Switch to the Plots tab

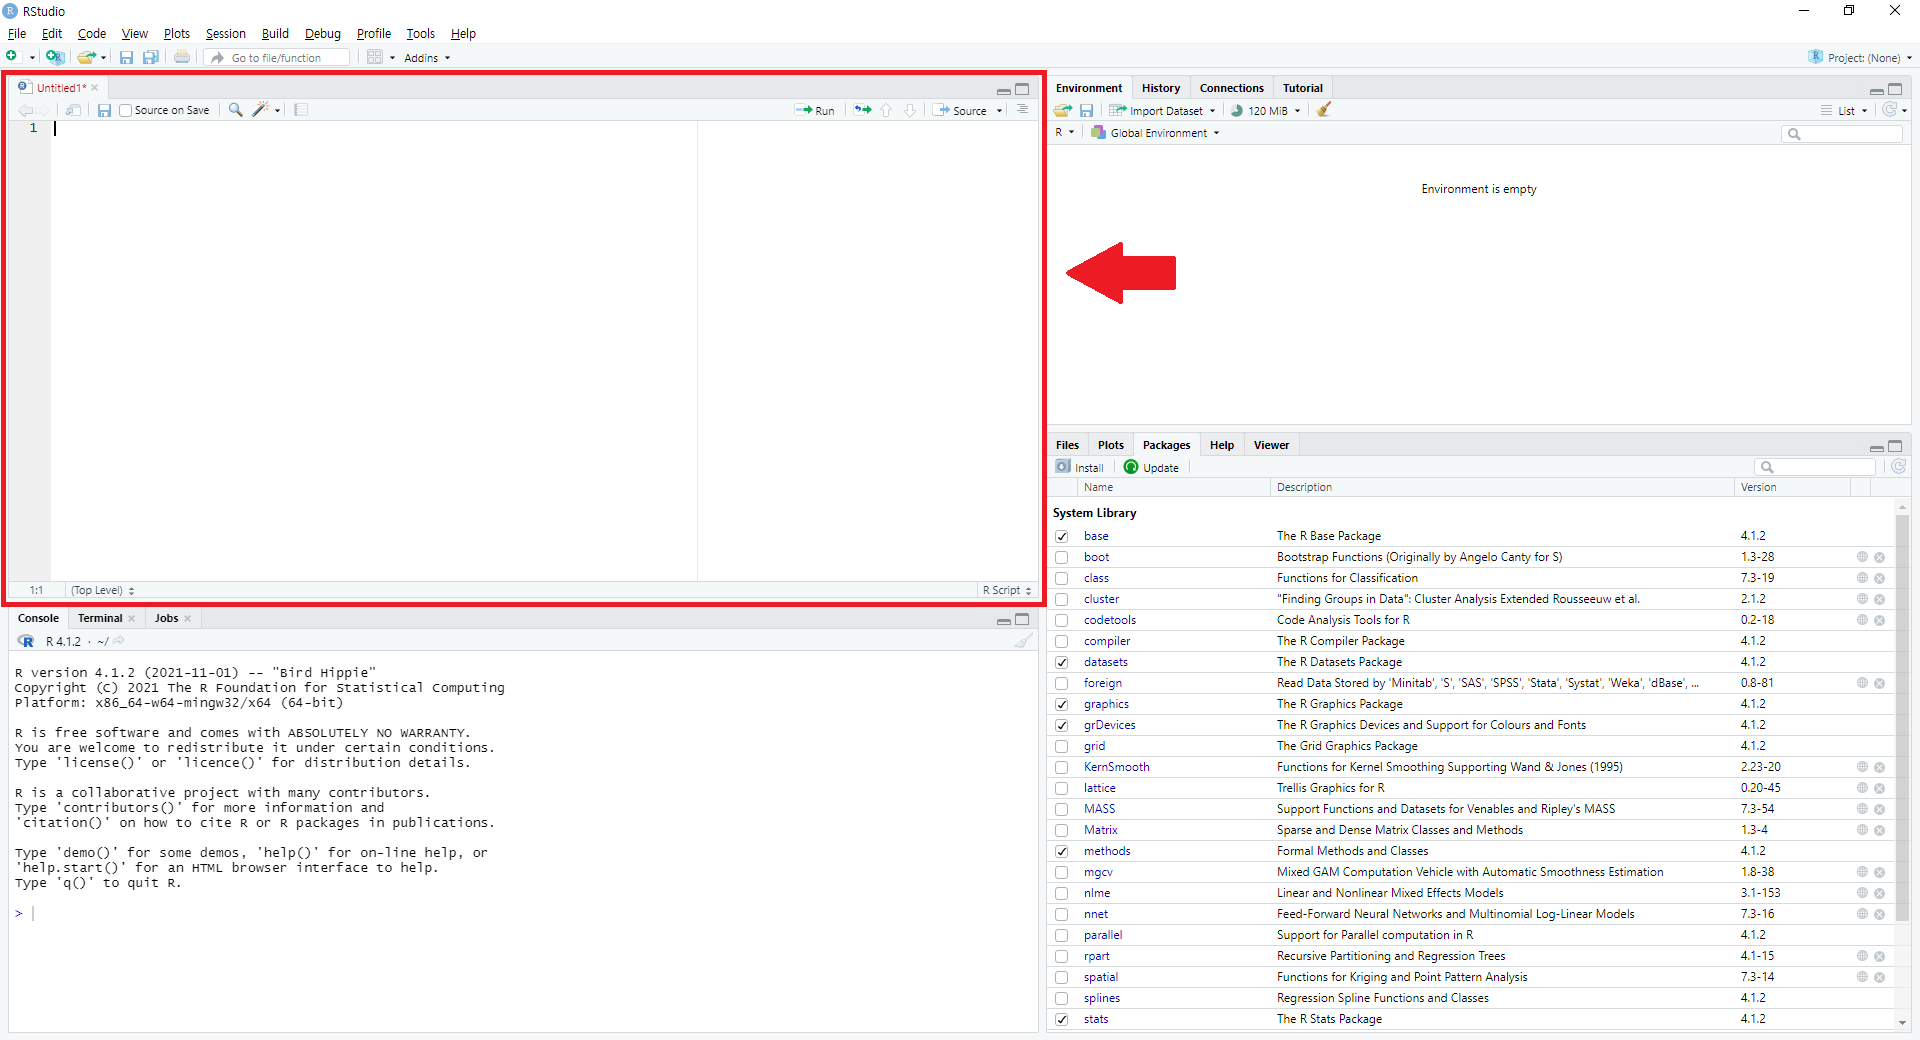[1111, 445]
